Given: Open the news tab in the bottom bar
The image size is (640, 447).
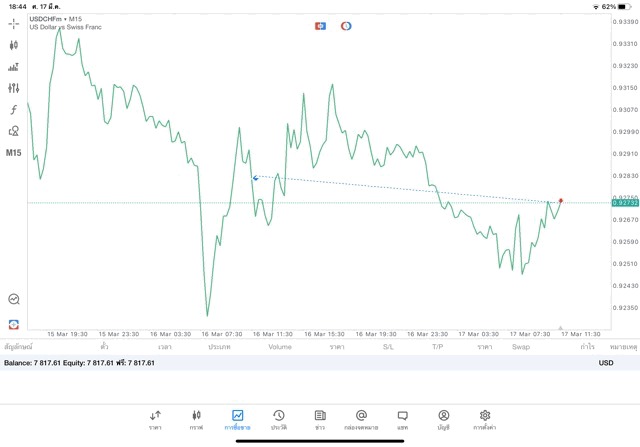Looking at the screenshot, I should pyautogui.click(x=320, y=420).
